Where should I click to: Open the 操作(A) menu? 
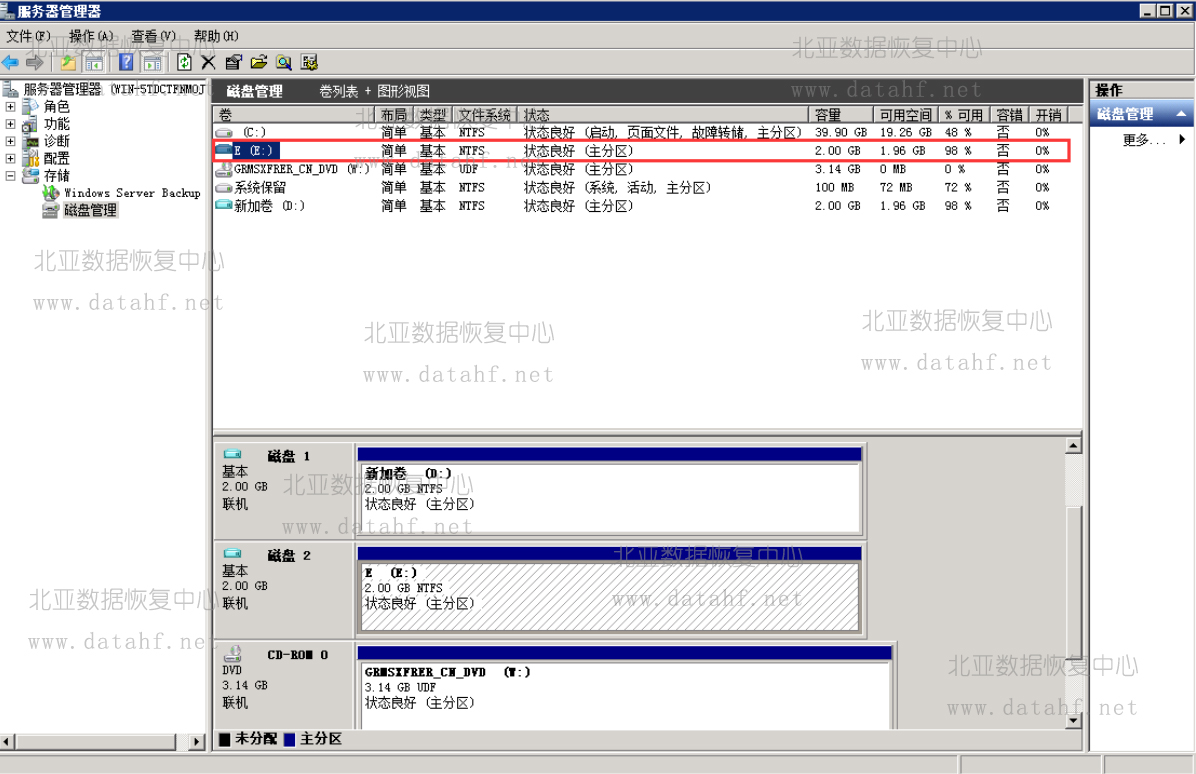coord(92,36)
